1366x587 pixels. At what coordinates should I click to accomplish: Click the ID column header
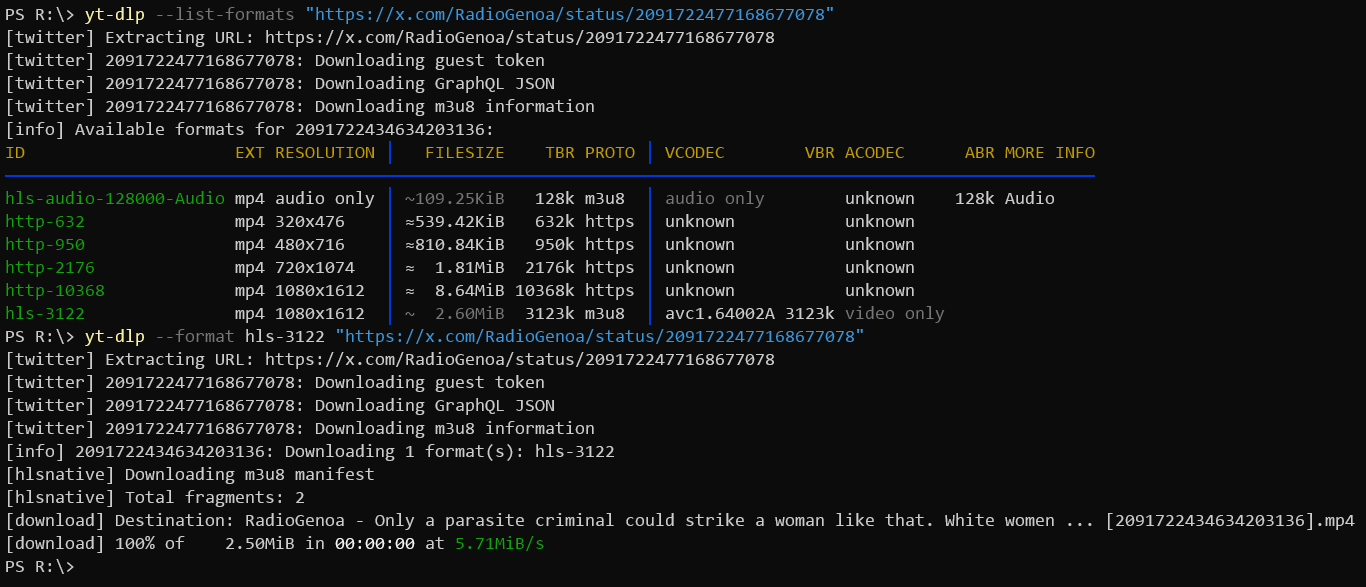(x=15, y=152)
